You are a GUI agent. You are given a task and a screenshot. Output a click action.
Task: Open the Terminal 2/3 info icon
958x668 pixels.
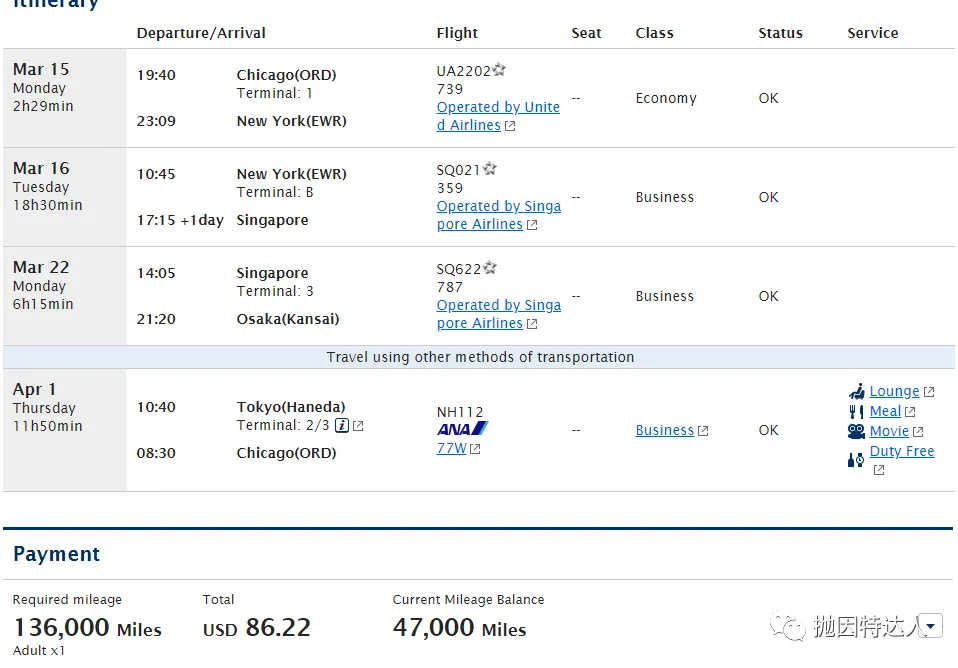click(x=341, y=426)
